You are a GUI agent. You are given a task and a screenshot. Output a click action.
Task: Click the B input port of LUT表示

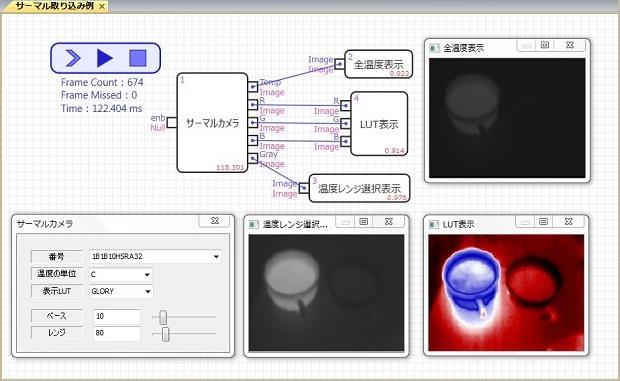[346, 141]
